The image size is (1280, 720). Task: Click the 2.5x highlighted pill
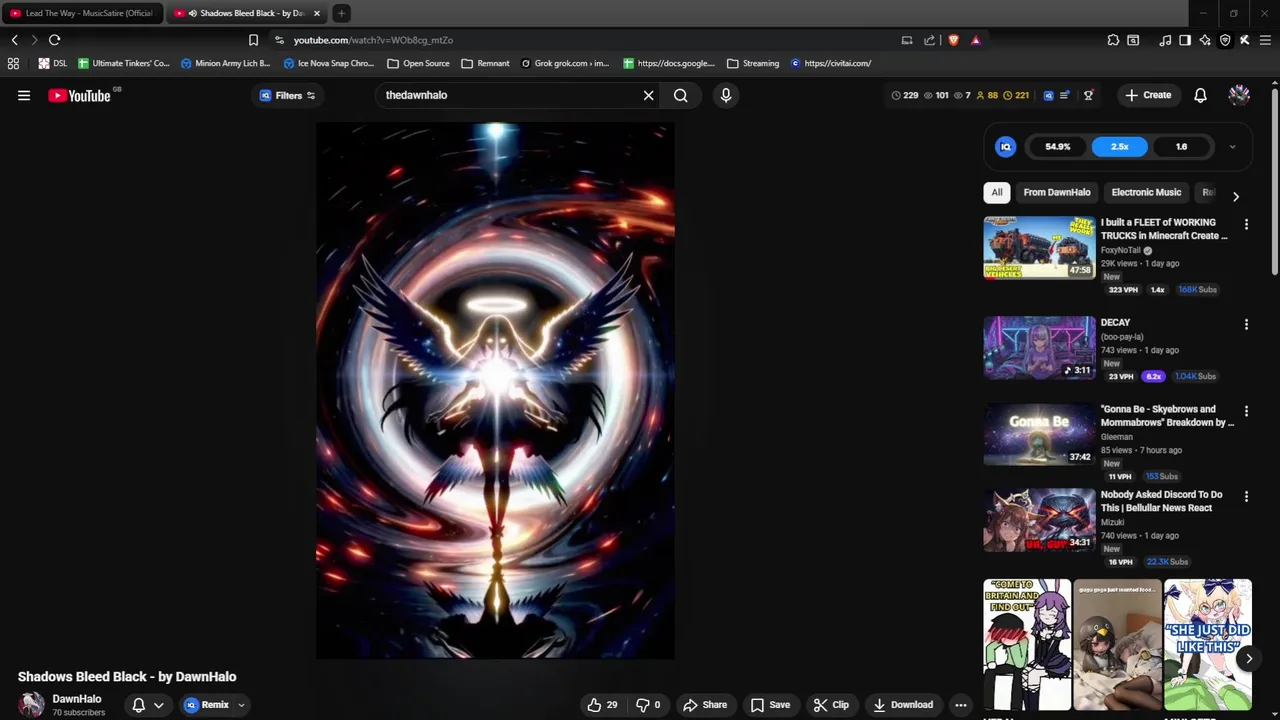point(1119,147)
